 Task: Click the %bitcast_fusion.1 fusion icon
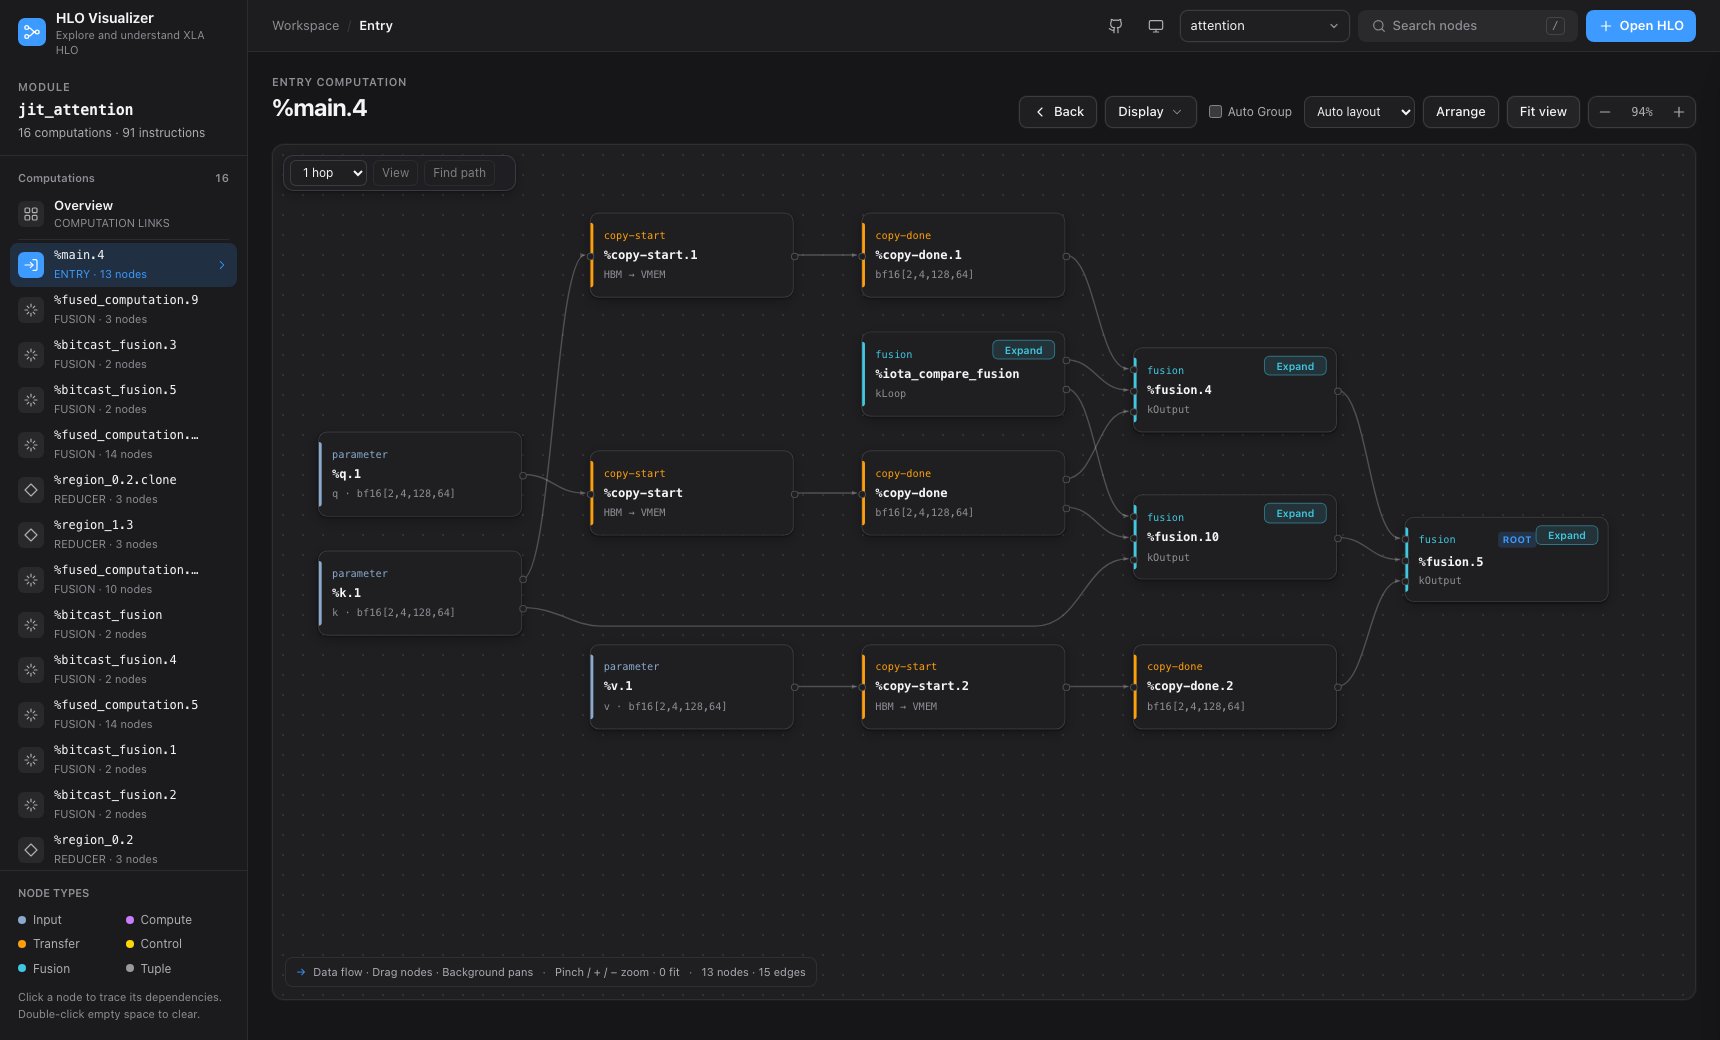[31, 760]
